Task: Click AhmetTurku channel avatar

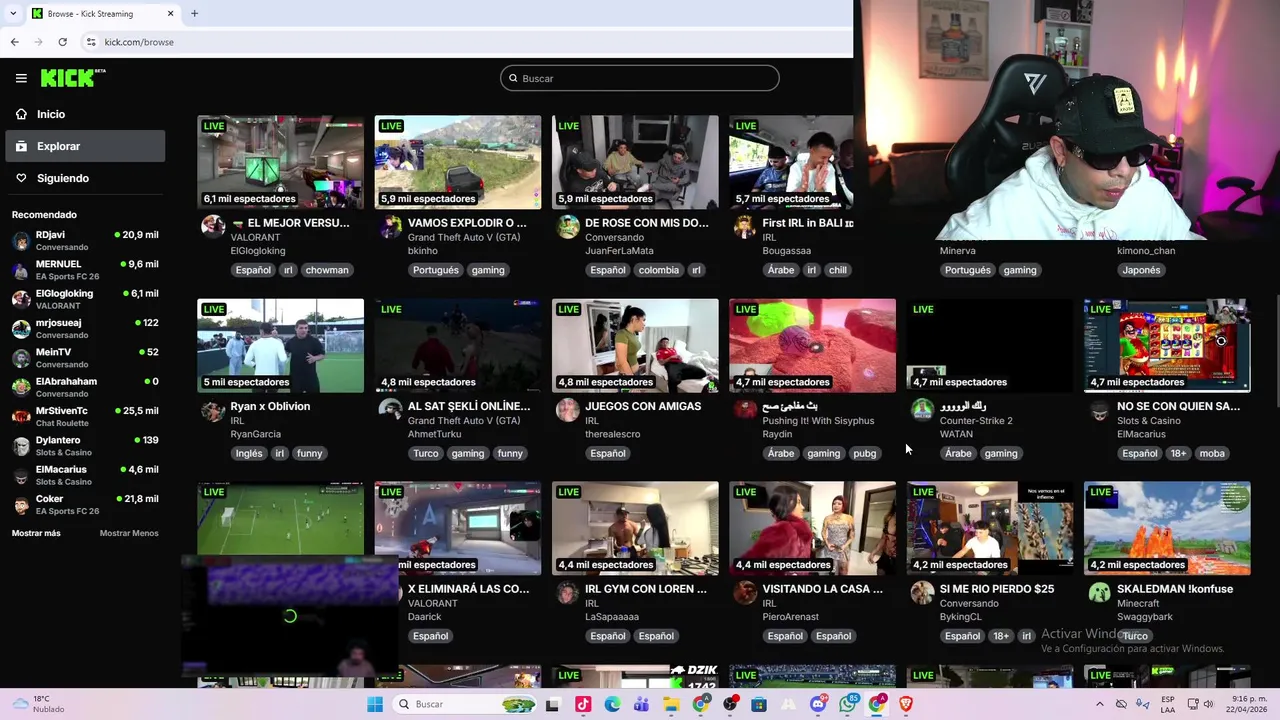Action: point(390,410)
